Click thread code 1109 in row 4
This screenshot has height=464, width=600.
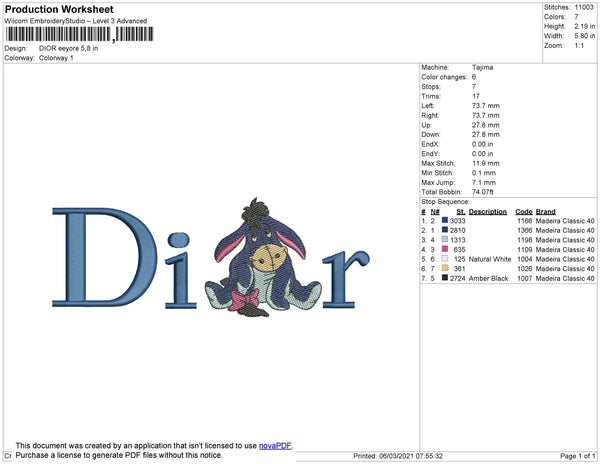coord(525,249)
